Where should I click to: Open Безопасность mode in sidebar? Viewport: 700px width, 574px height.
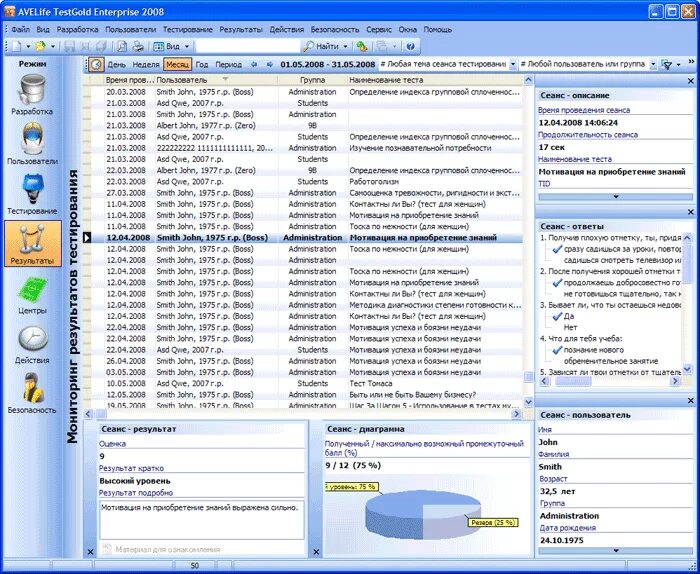[x=32, y=393]
